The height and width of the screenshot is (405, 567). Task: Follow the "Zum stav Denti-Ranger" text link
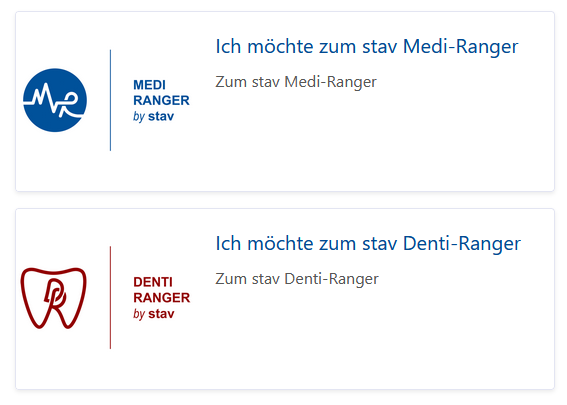(x=297, y=279)
